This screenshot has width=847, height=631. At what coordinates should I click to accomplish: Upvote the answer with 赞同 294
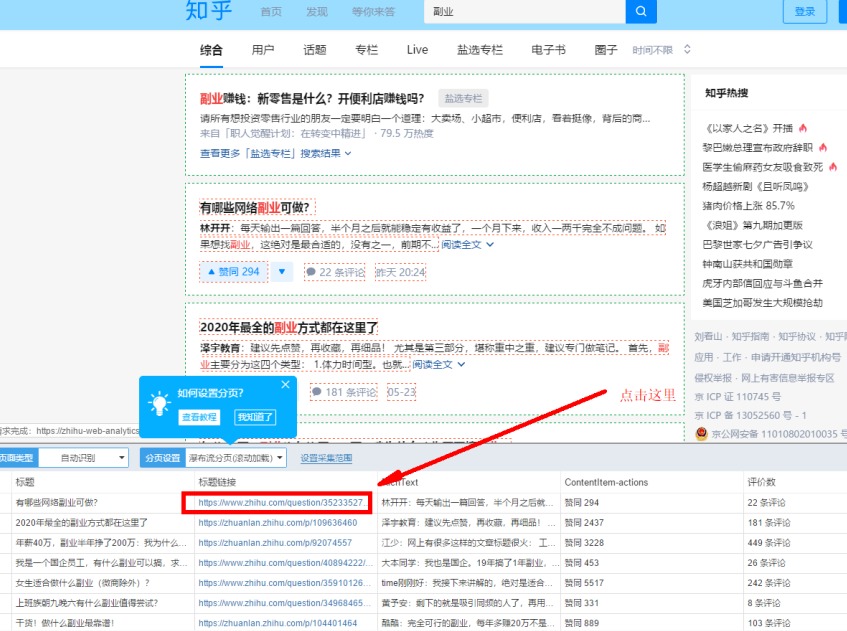pyautogui.click(x=233, y=271)
